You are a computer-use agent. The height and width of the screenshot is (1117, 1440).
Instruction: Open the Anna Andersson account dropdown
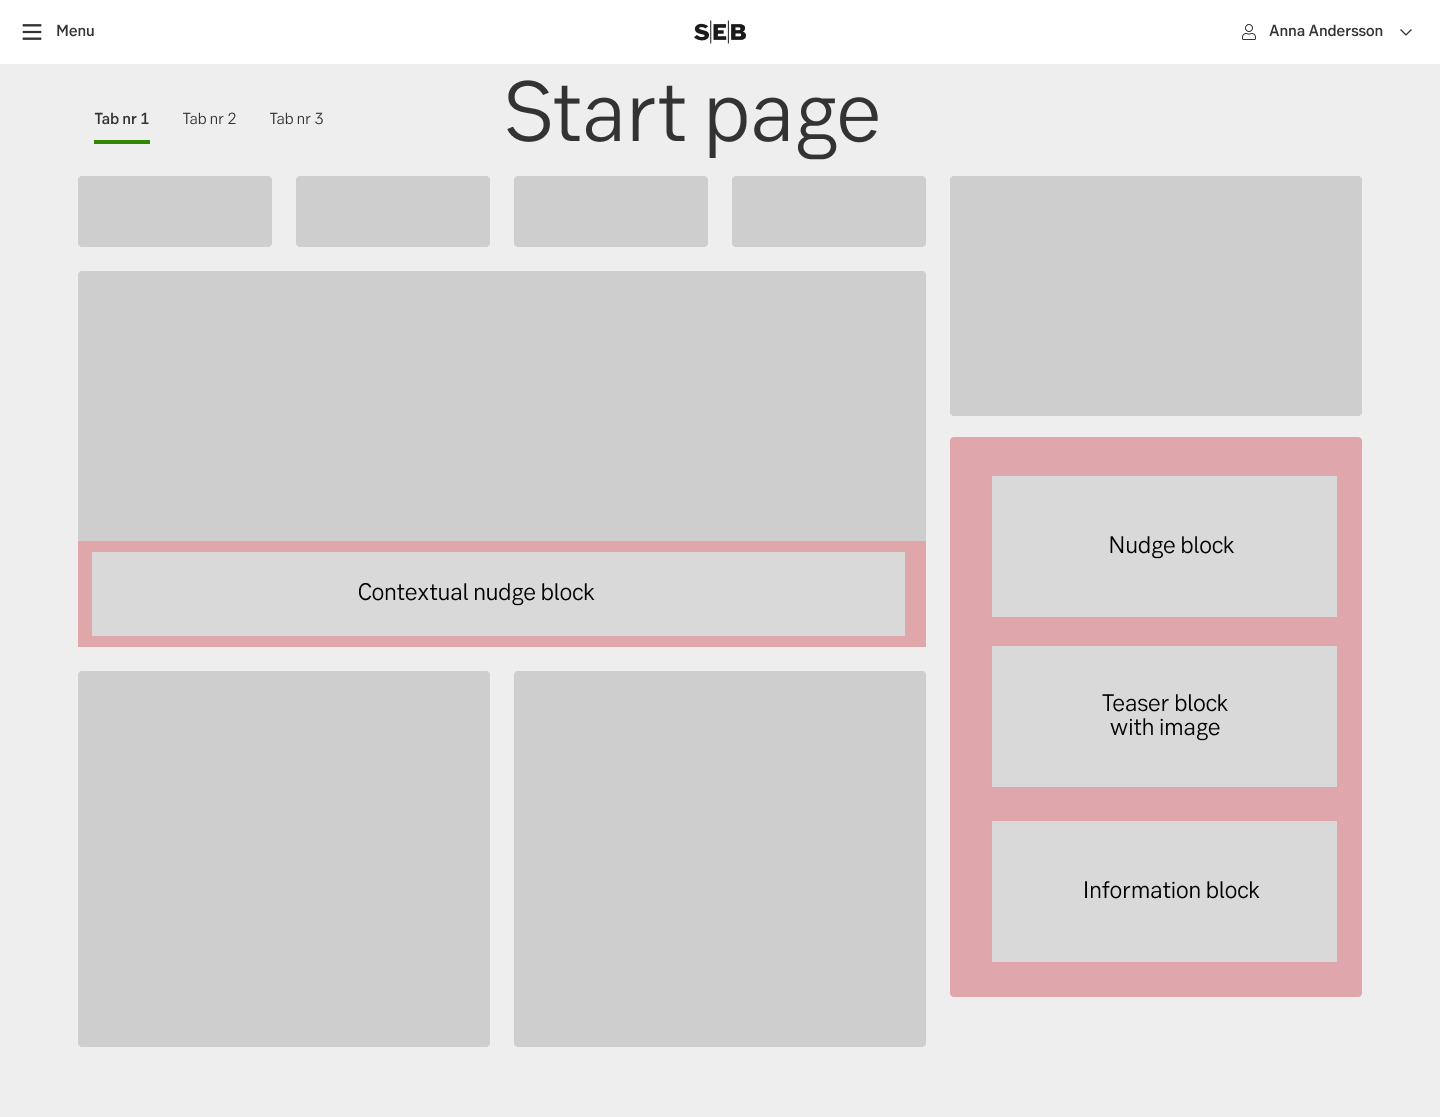click(x=1325, y=31)
